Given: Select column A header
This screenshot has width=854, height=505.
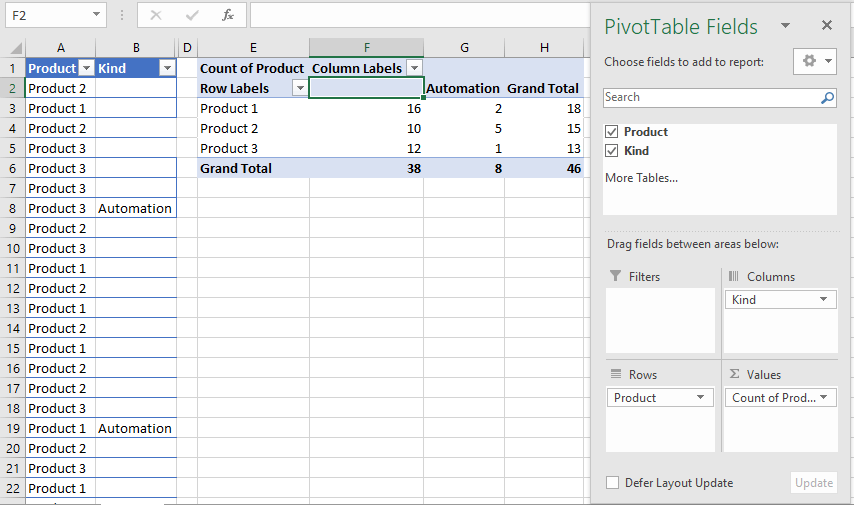Looking at the screenshot, I should click(60, 48).
